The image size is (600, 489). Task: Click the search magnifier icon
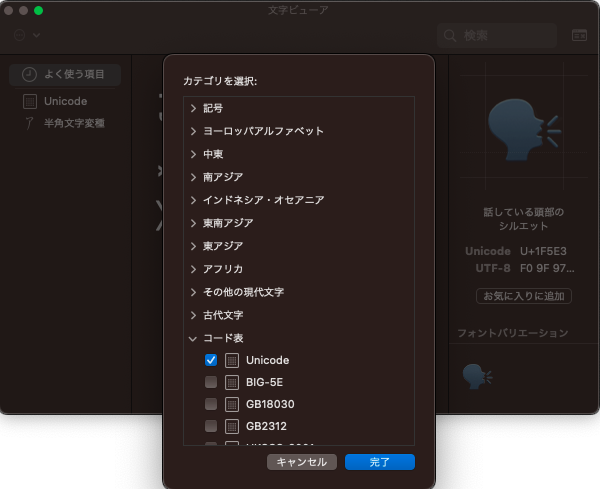(x=450, y=36)
